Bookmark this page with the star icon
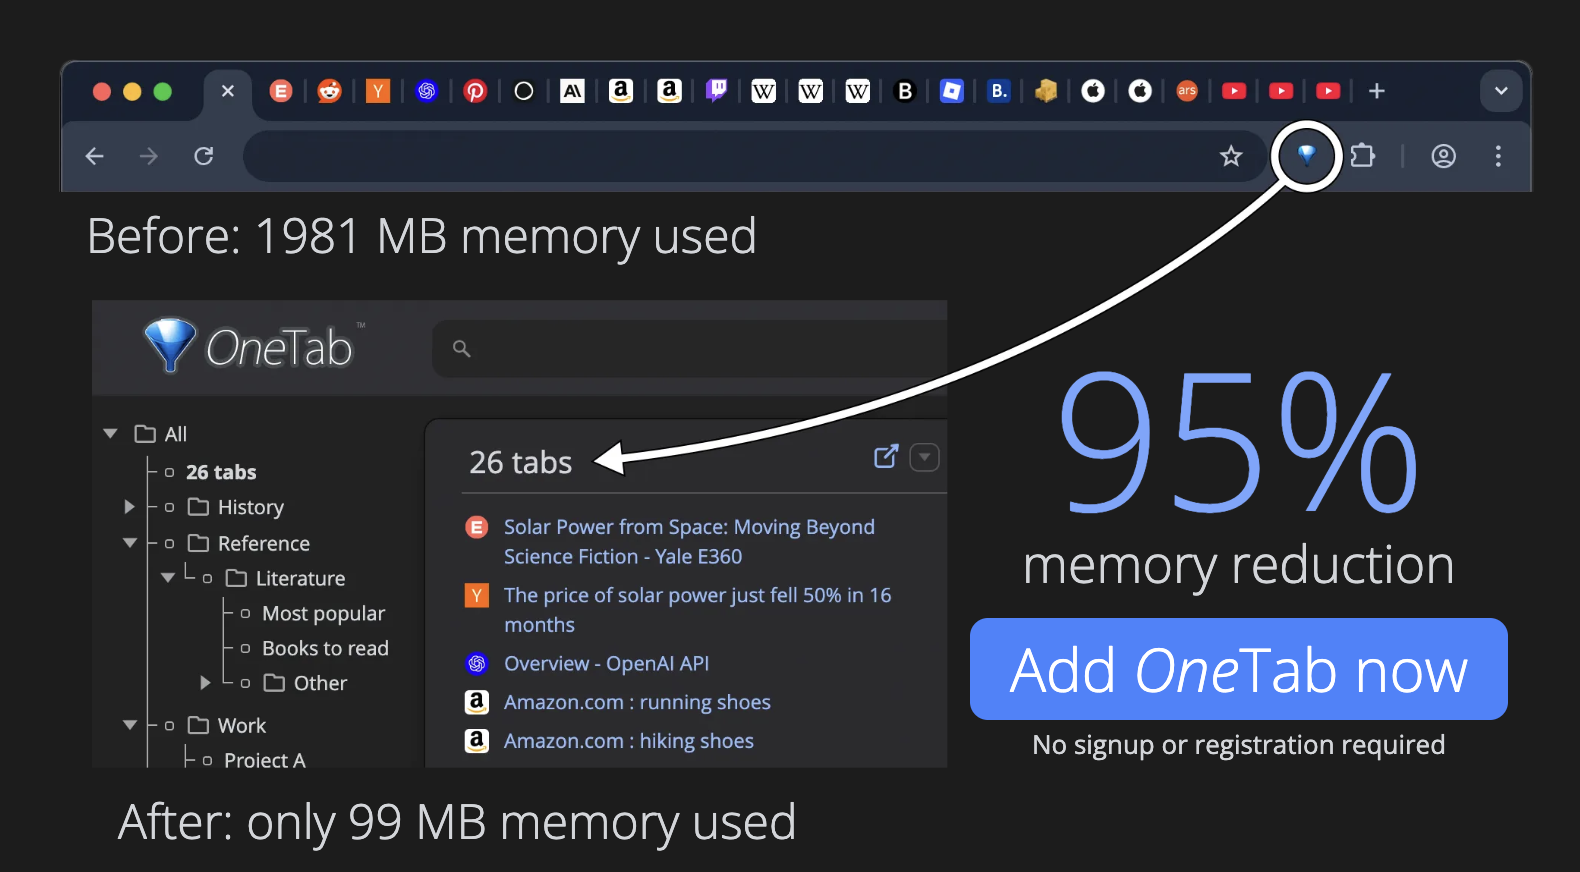Viewport: 1580px width, 872px height. pos(1231,156)
